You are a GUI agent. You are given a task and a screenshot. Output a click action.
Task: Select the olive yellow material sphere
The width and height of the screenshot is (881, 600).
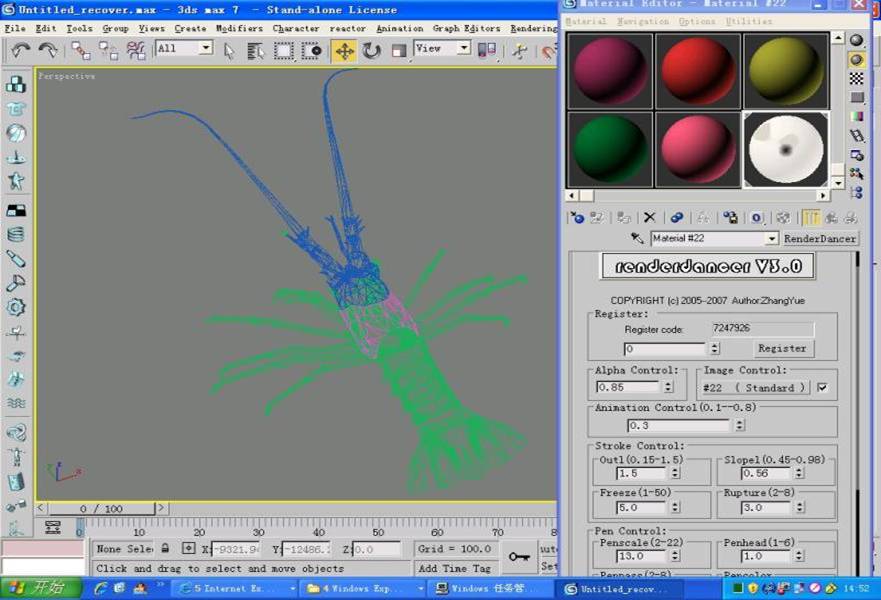coord(785,71)
